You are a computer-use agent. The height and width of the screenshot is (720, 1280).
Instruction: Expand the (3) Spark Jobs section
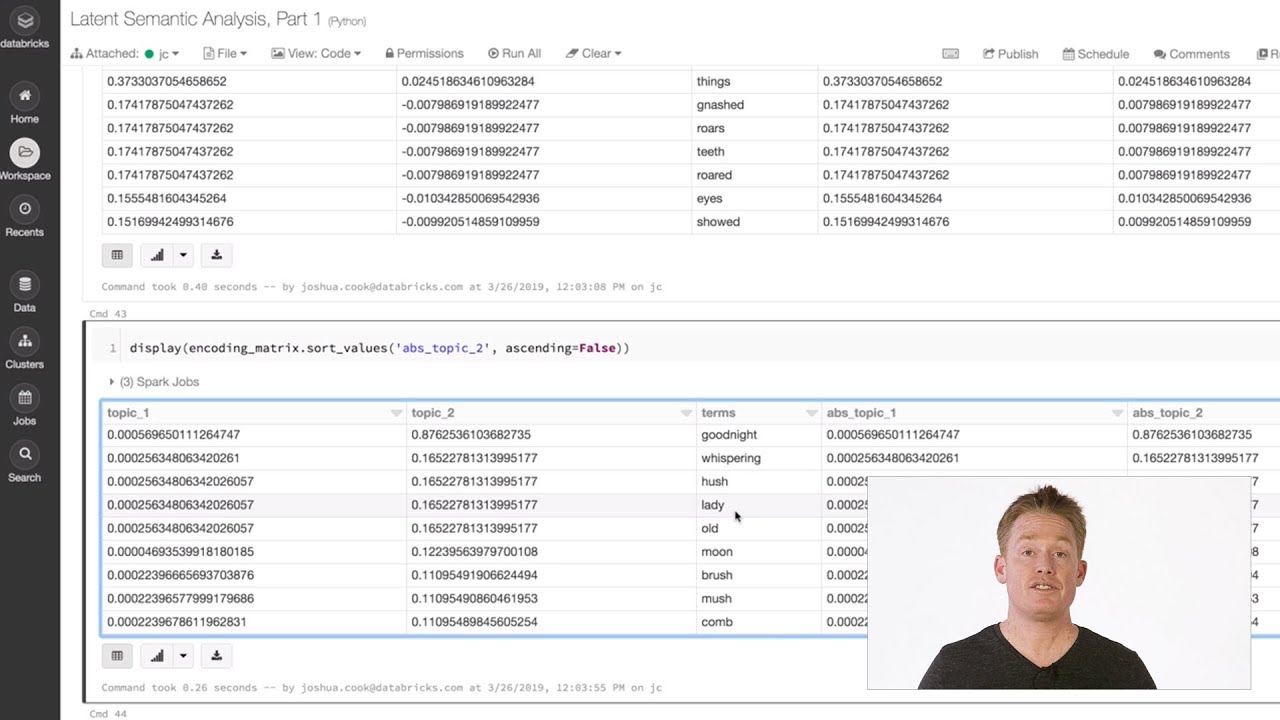point(154,382)
